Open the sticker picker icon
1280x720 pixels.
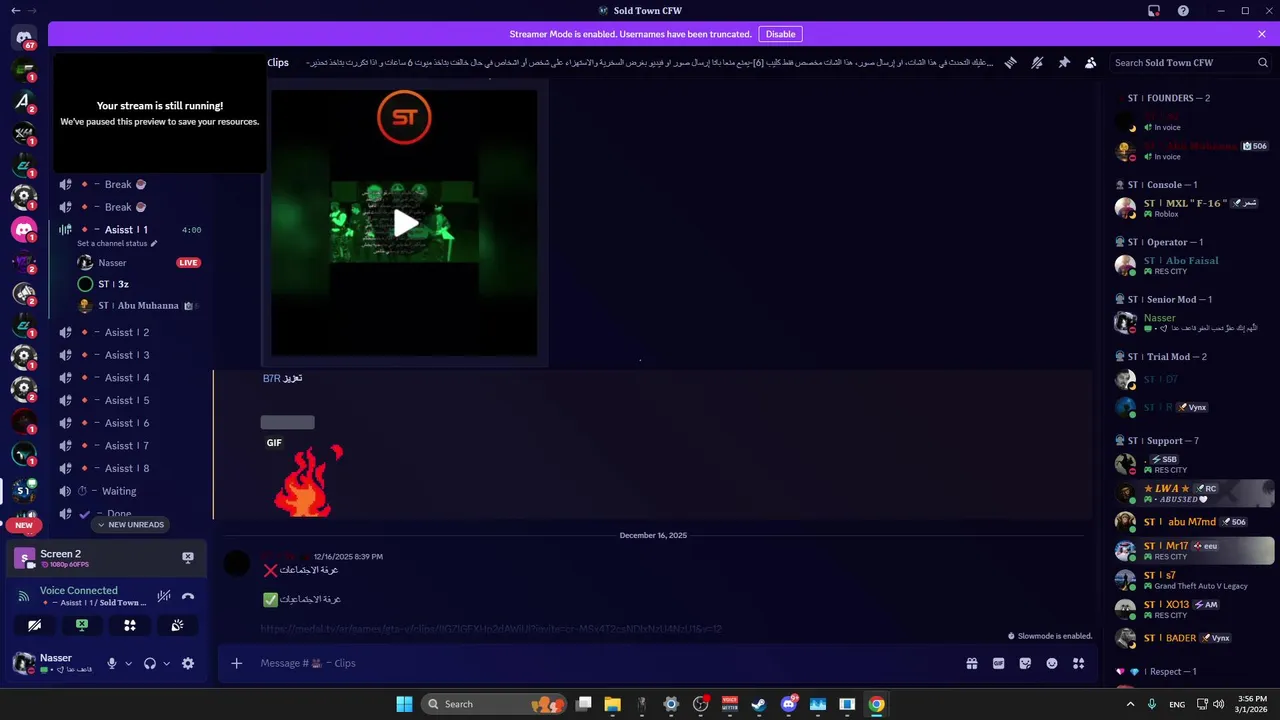pyautogui.click(x=1025, y=663)
